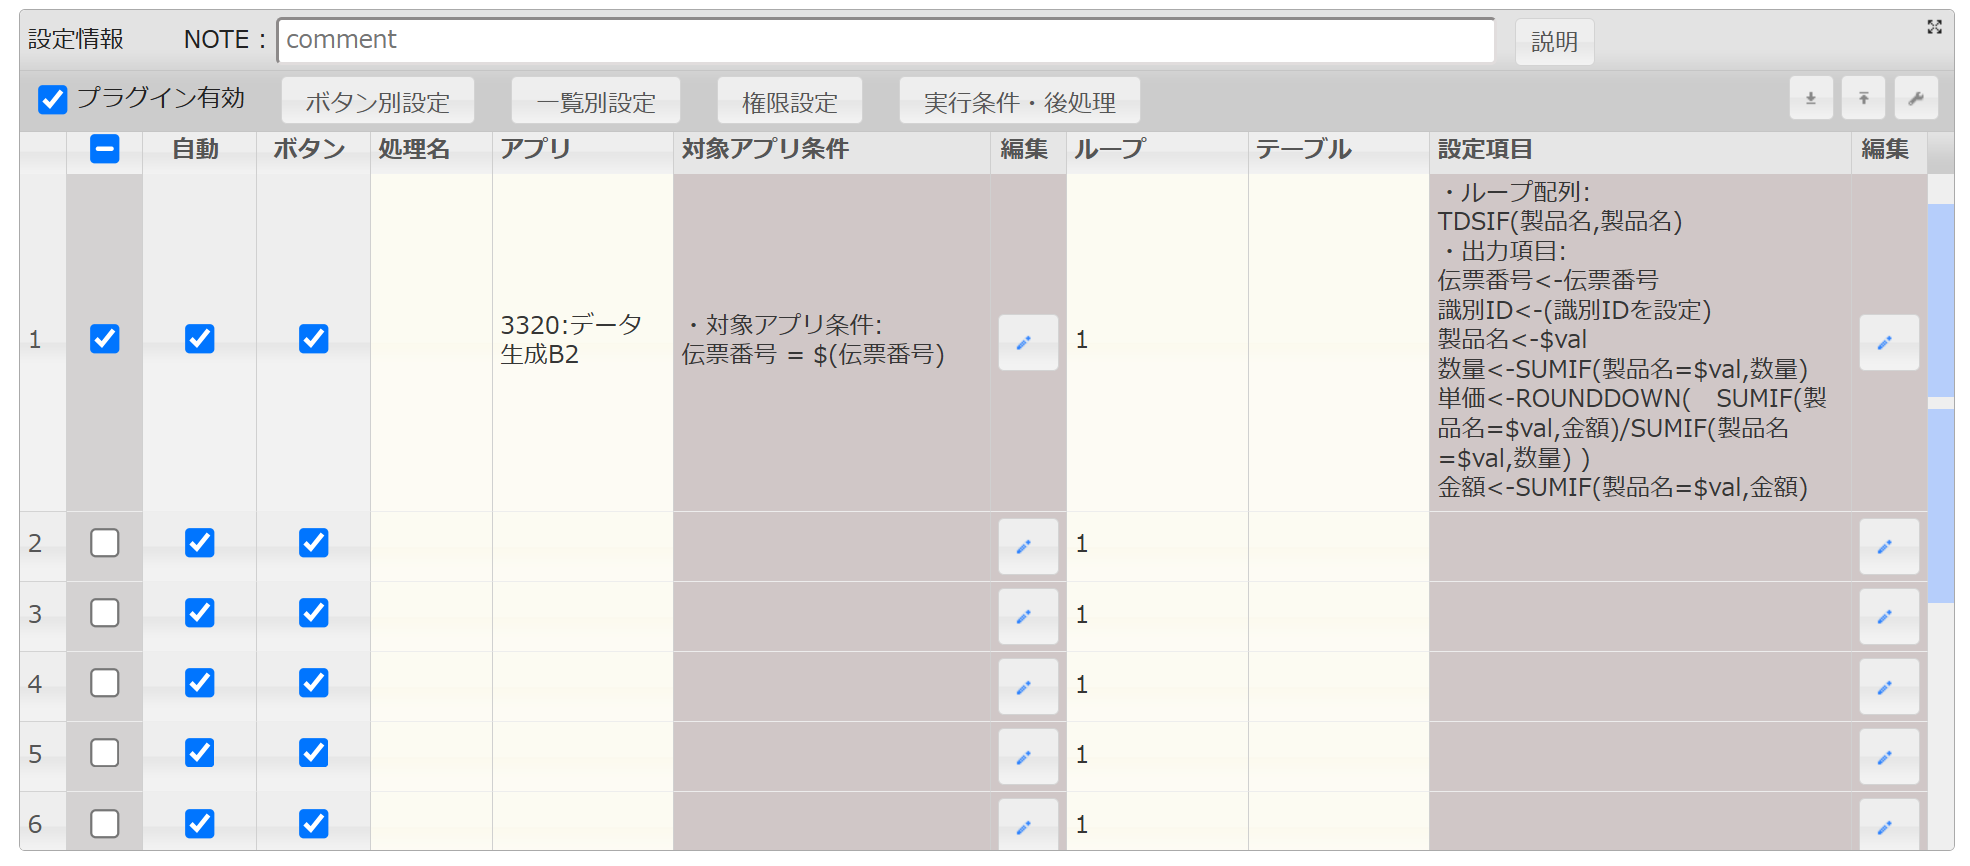Edit setting items pencil in row 5

pyautogui.click(x=1889, y=756)
